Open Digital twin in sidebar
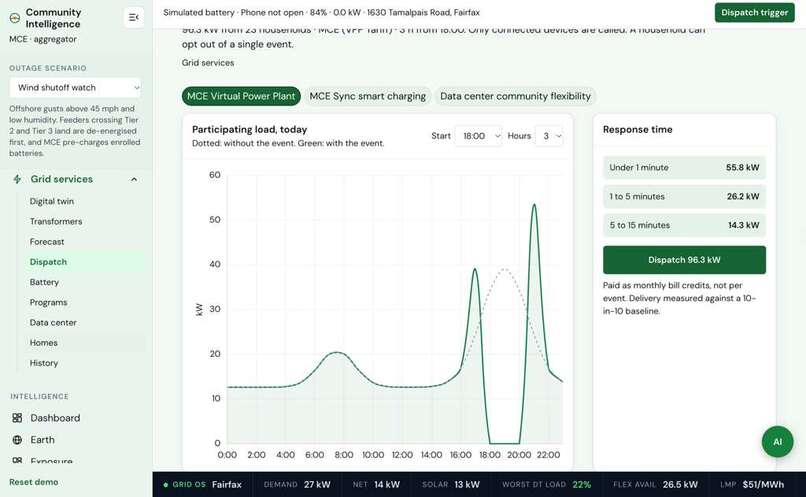This screenshot has width=806, height=497. pyautogui.click(x=52, y=201)
